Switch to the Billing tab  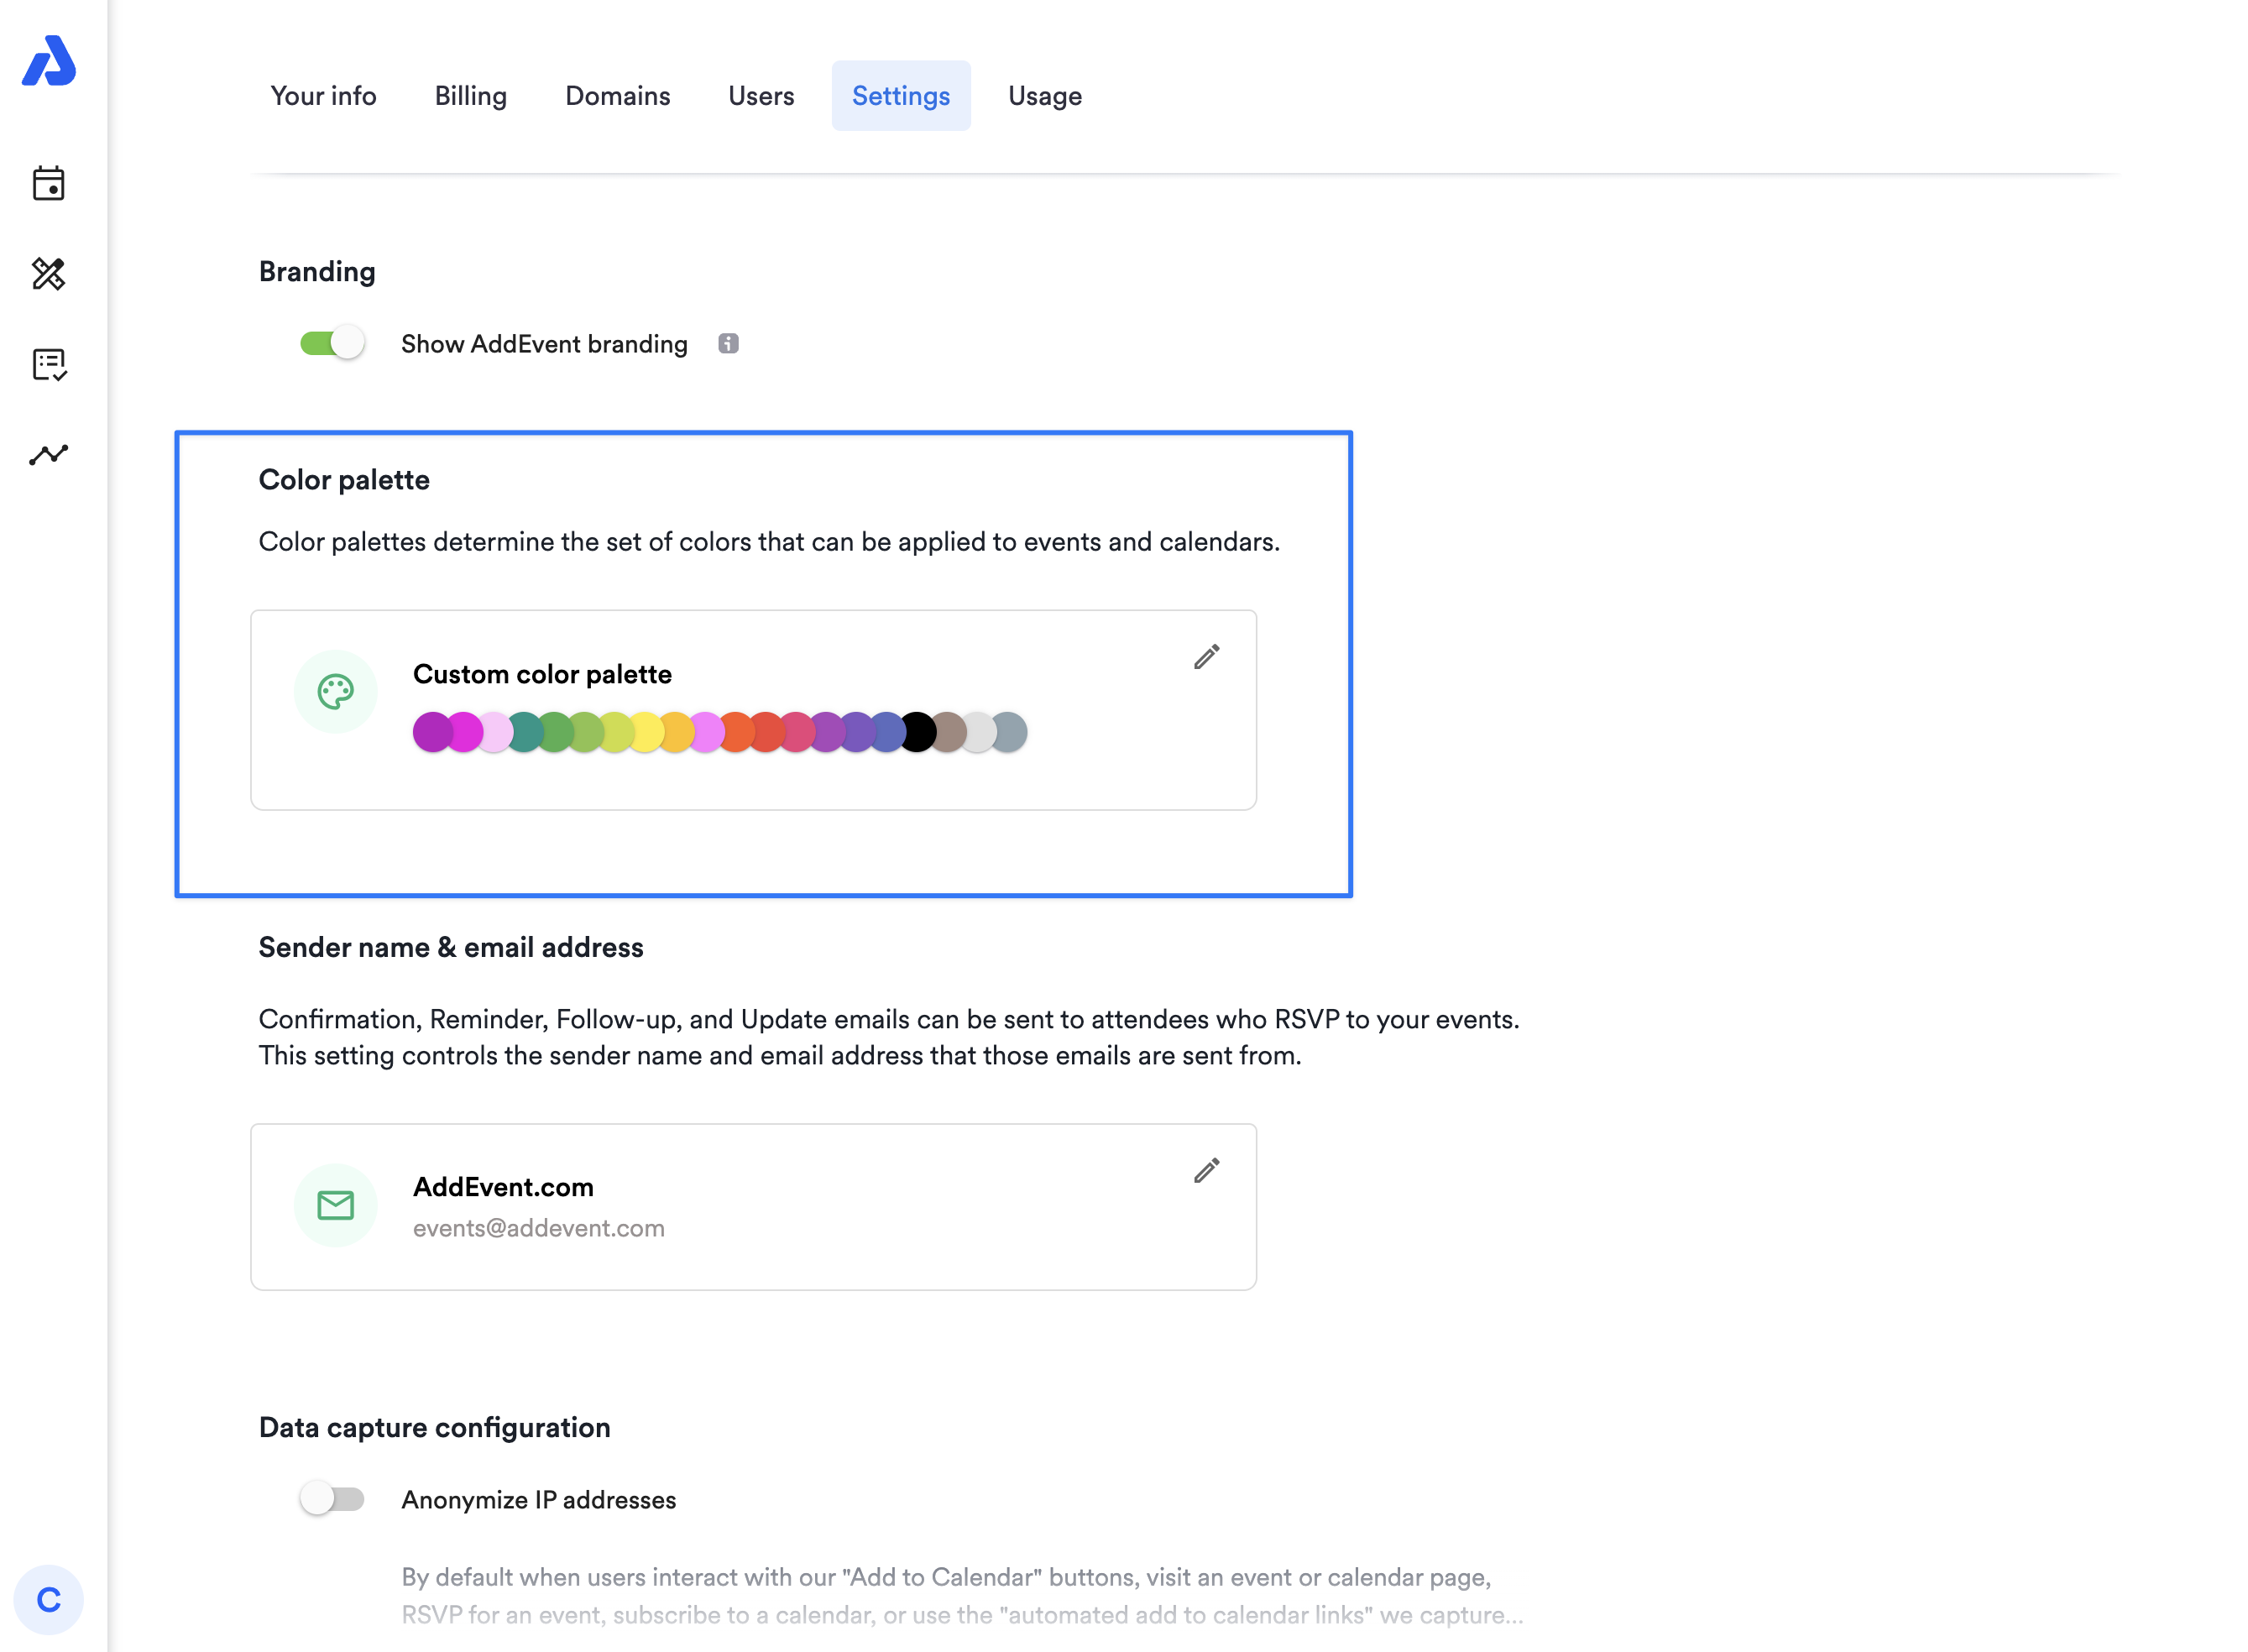pyautogui.click(x=471, y=96)
